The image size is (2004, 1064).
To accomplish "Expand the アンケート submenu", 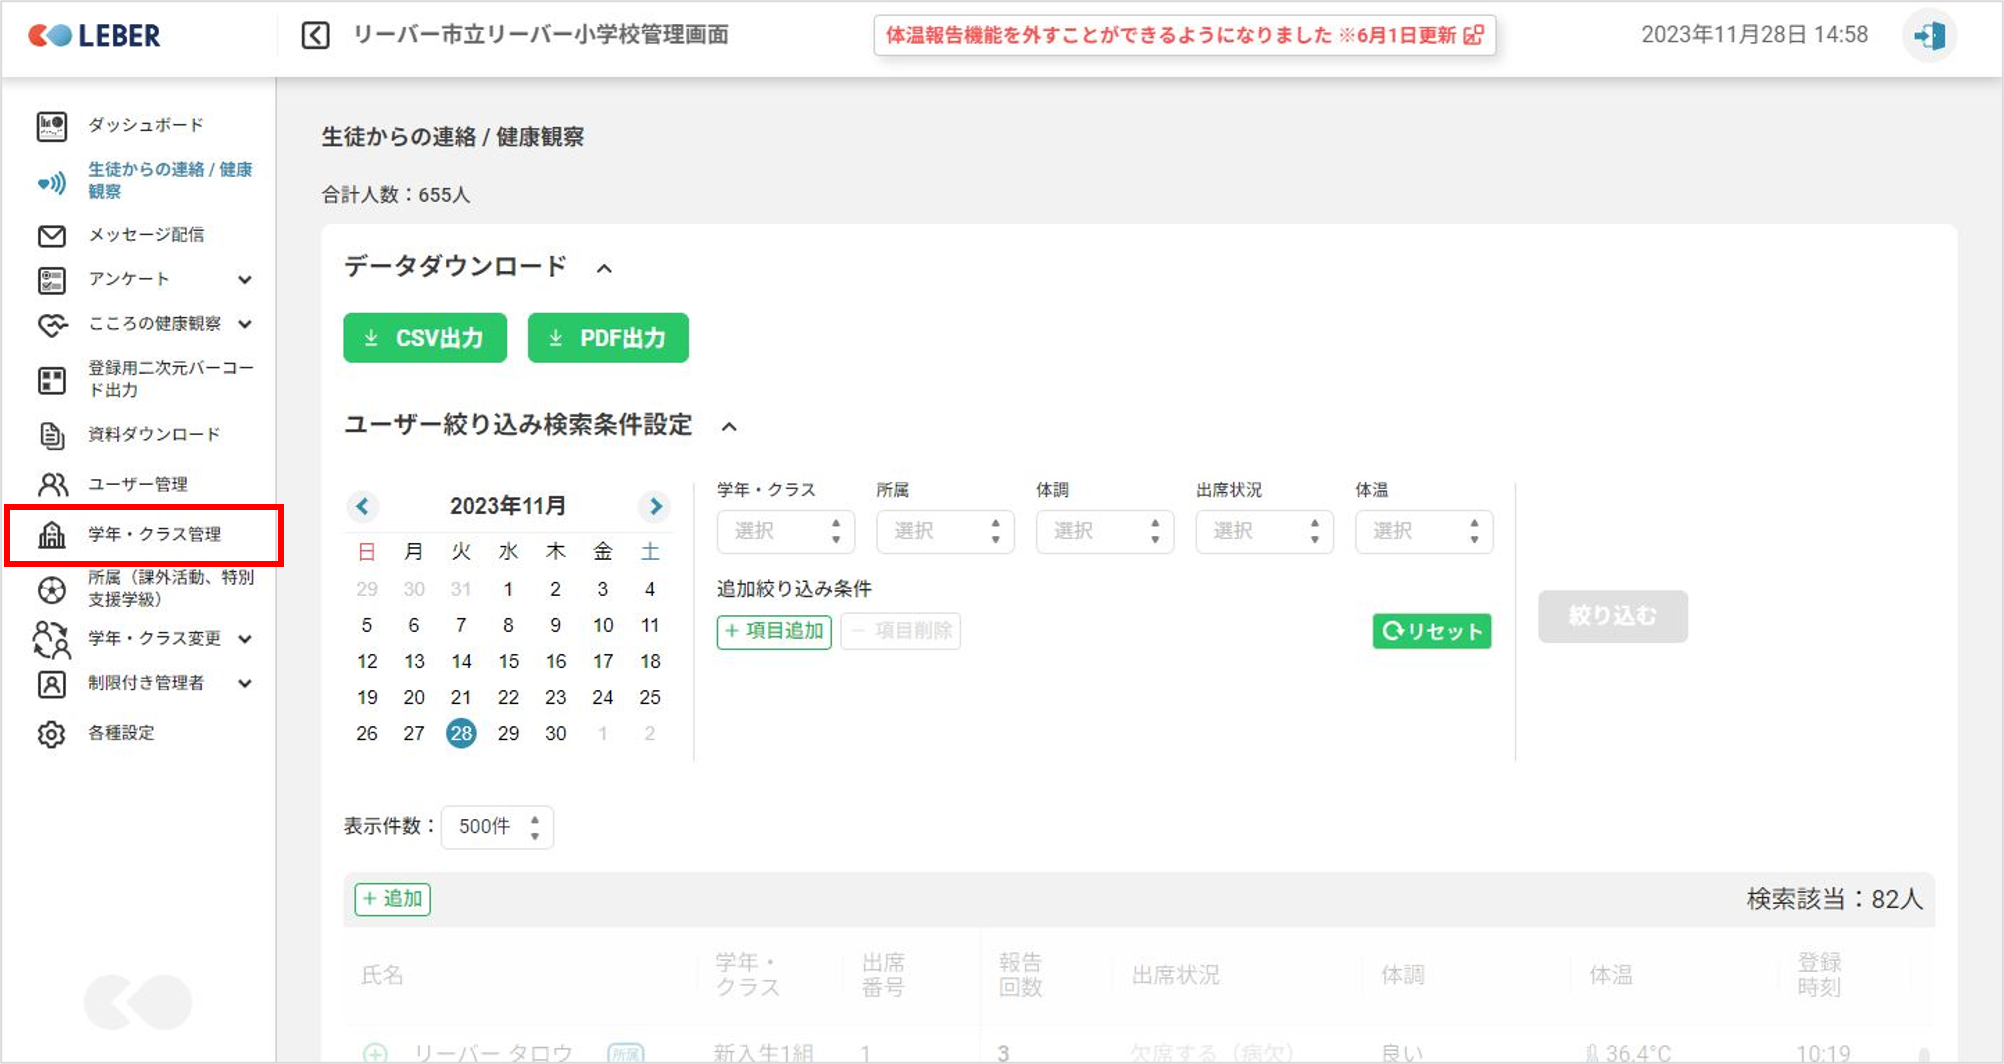I will 245,280.
